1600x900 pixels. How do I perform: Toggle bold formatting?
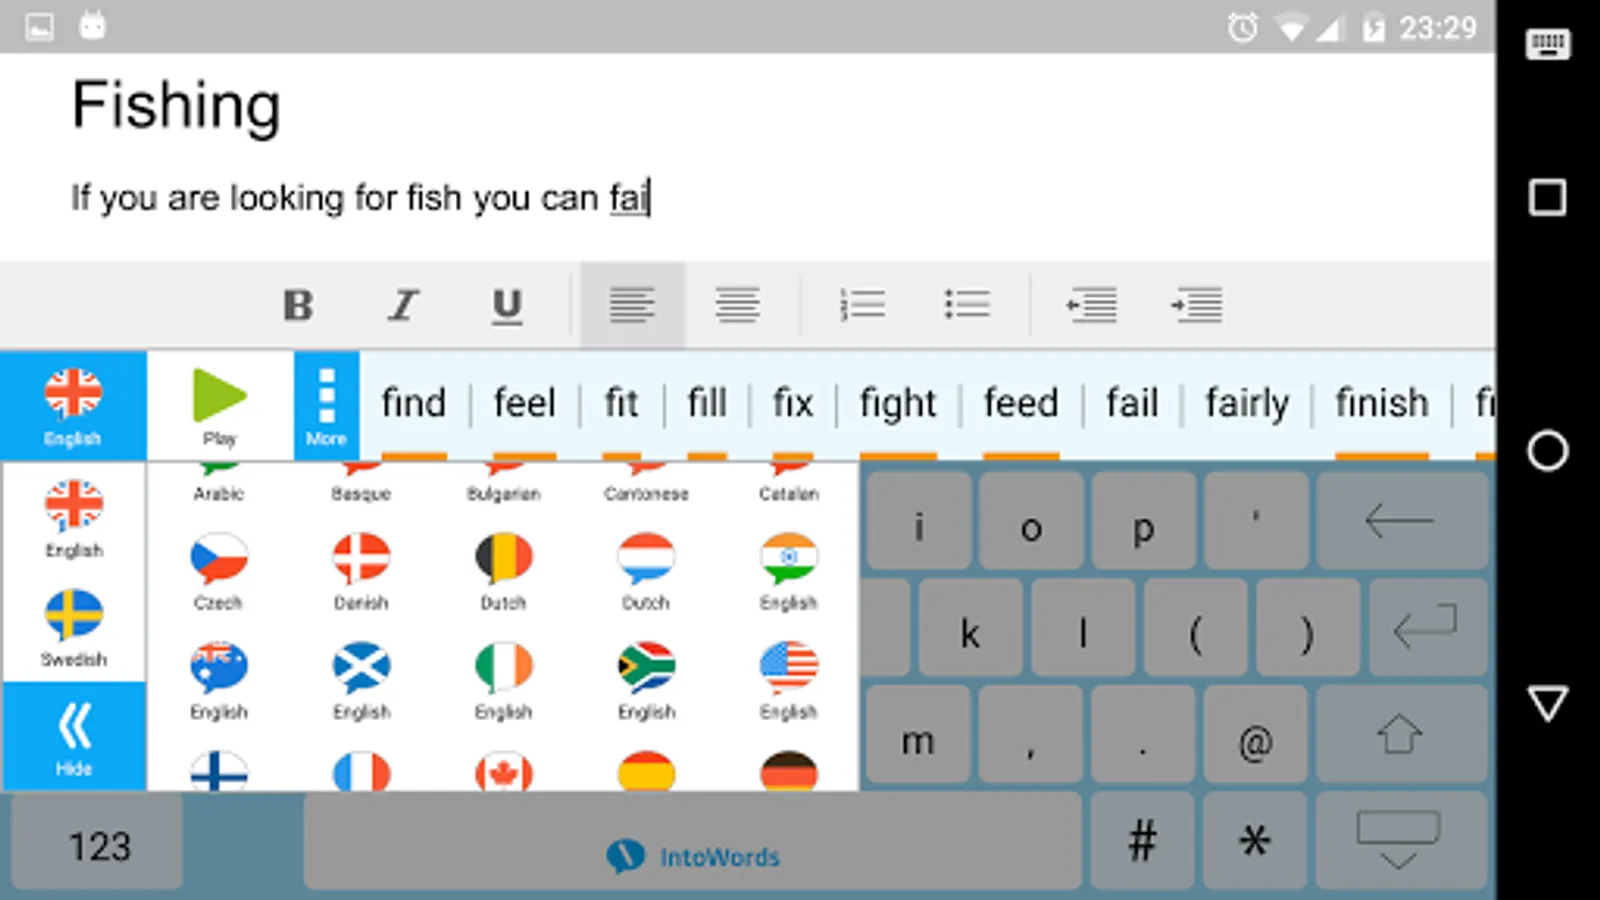(298, 305)
